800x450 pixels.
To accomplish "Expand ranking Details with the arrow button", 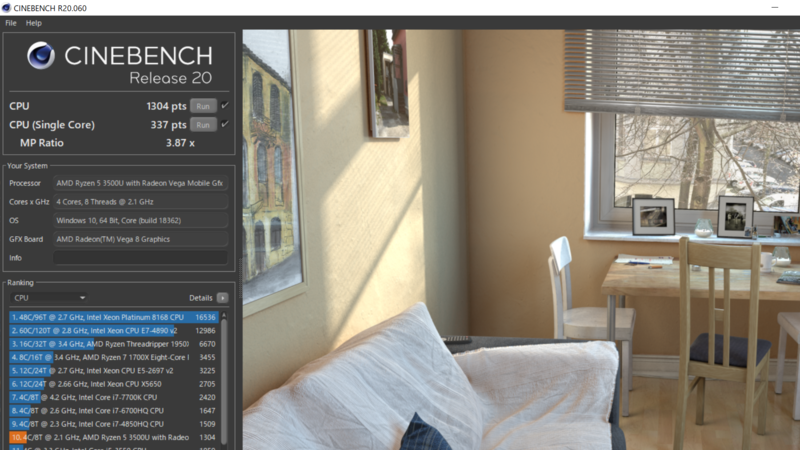I will pos(222,297).
